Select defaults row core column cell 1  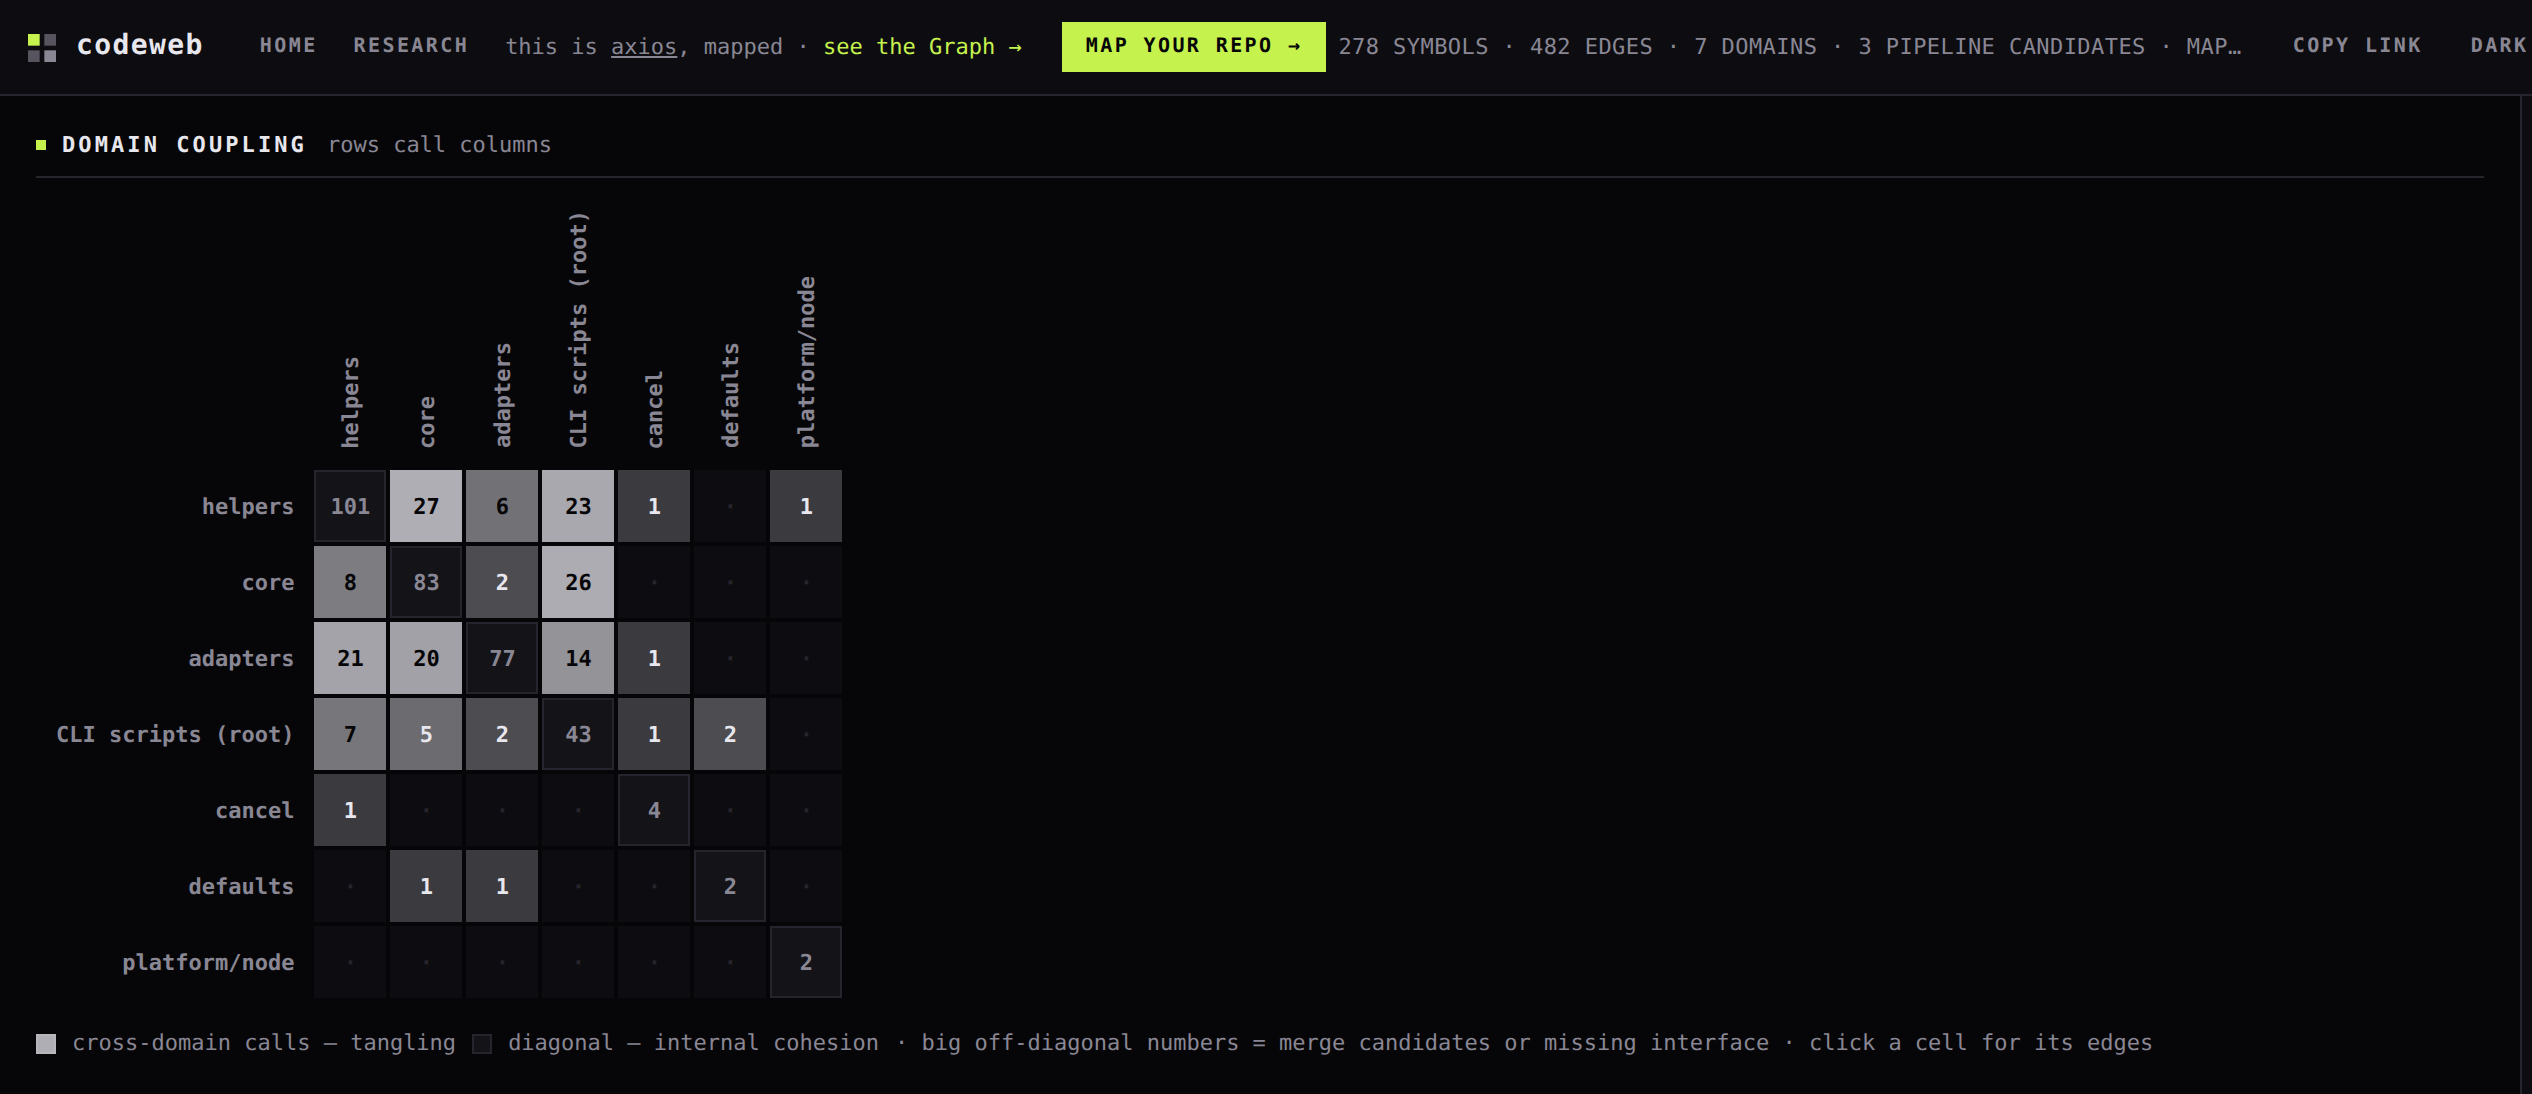[x=426, y=886]
